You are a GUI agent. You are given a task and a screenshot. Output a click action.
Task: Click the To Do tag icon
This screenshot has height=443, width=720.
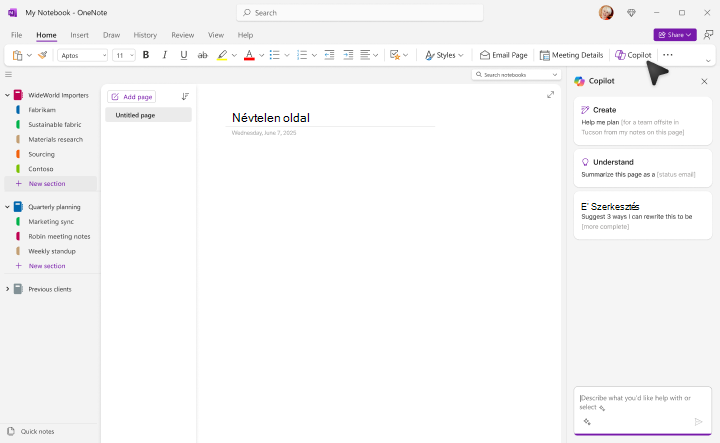(x=395, y=55)
